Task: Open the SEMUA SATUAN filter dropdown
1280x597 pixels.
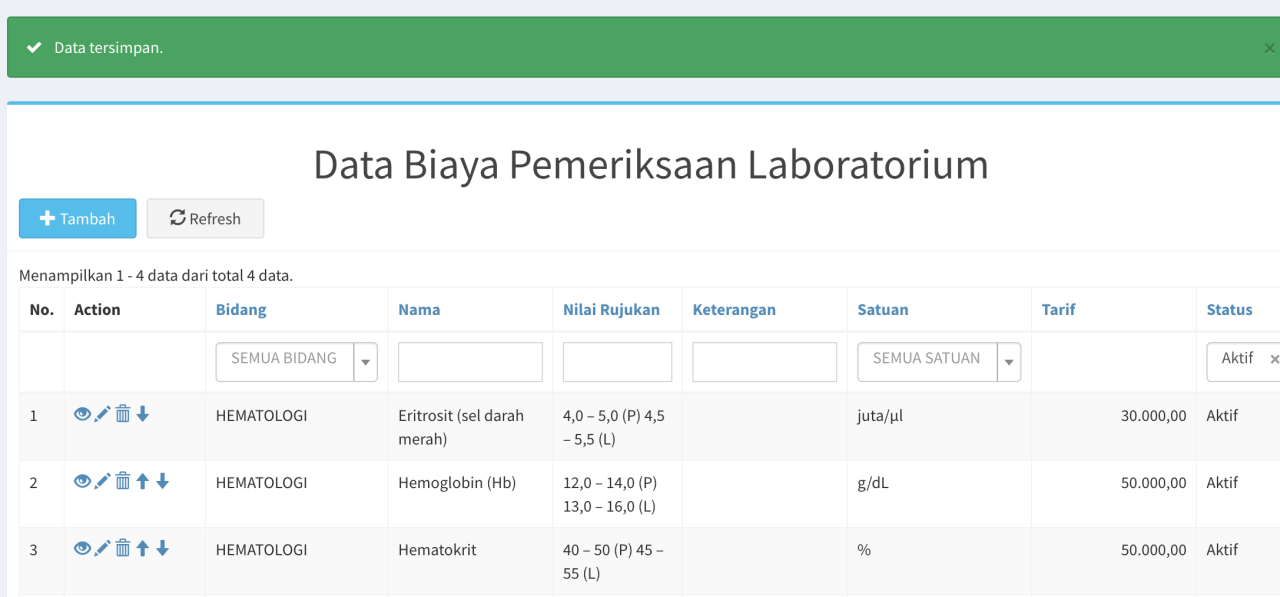Action: coord(938,362)
